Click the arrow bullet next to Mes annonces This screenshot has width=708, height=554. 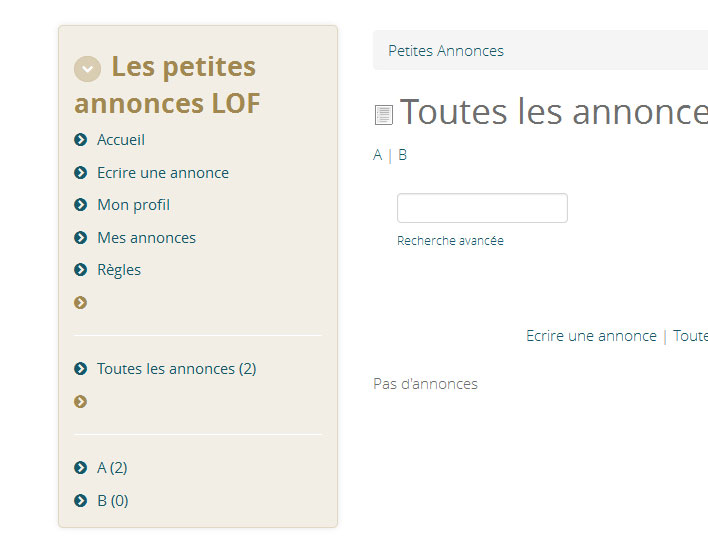point(80,237)
